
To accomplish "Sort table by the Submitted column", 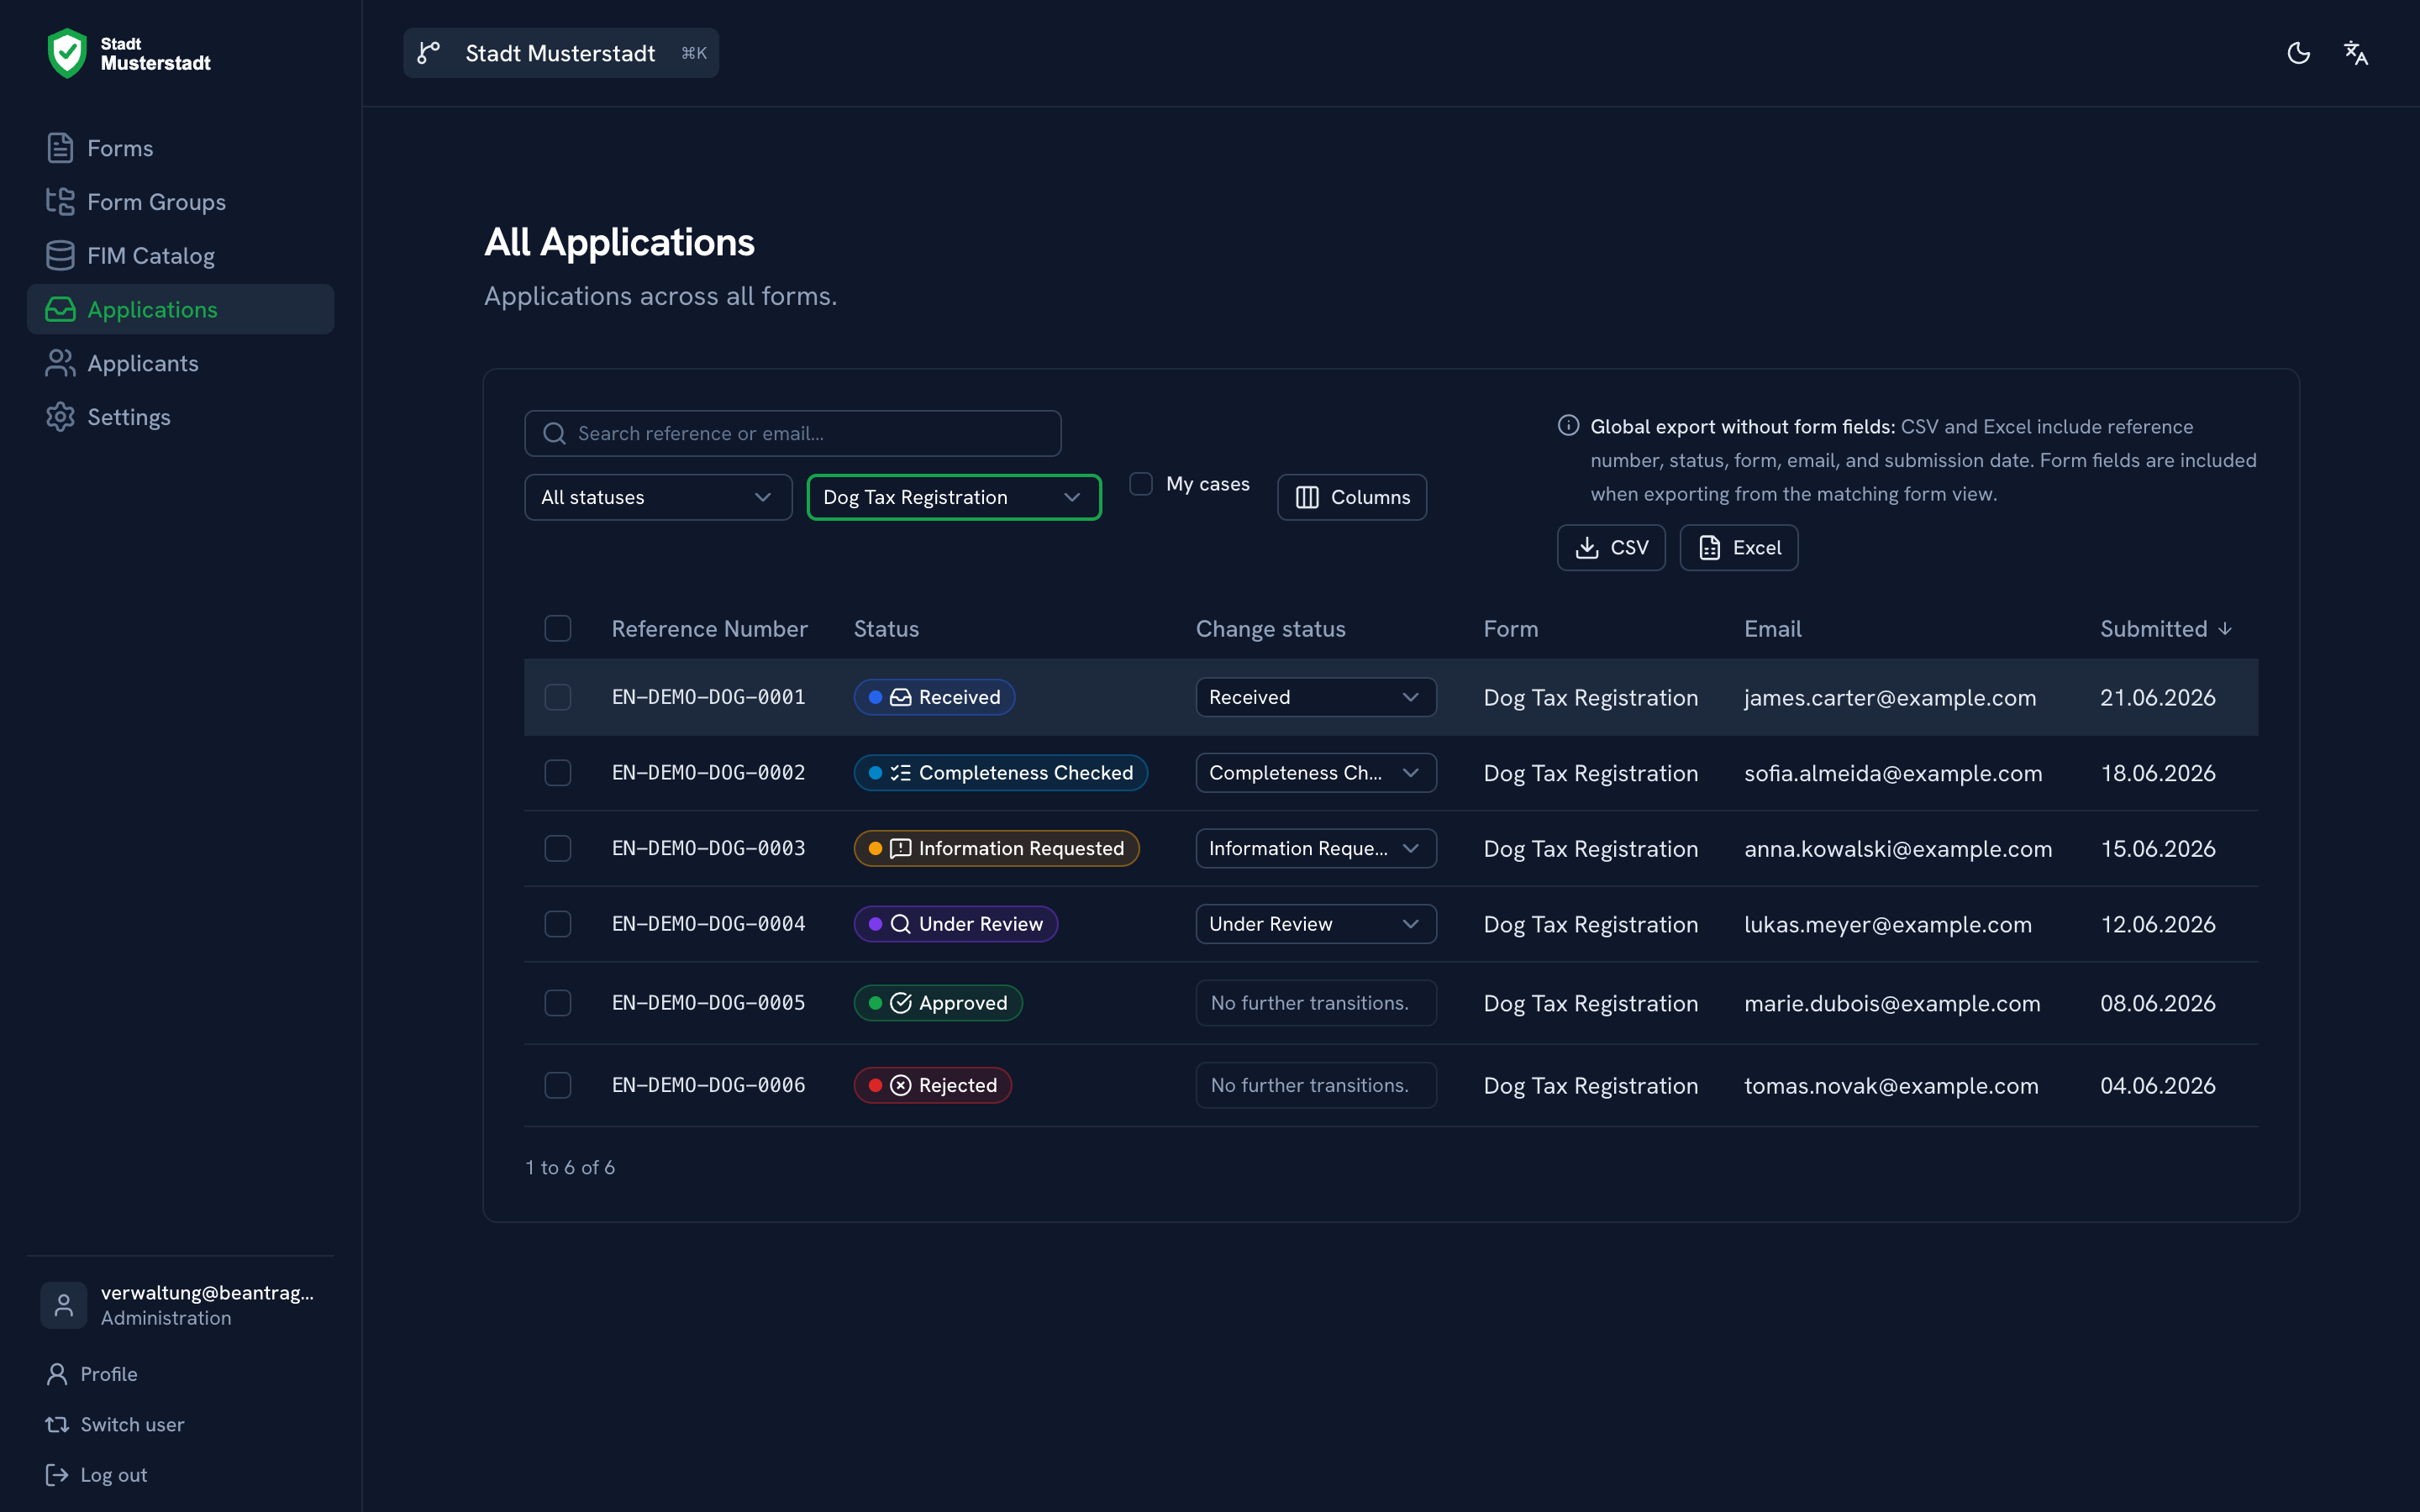I will coord(2165,629).
